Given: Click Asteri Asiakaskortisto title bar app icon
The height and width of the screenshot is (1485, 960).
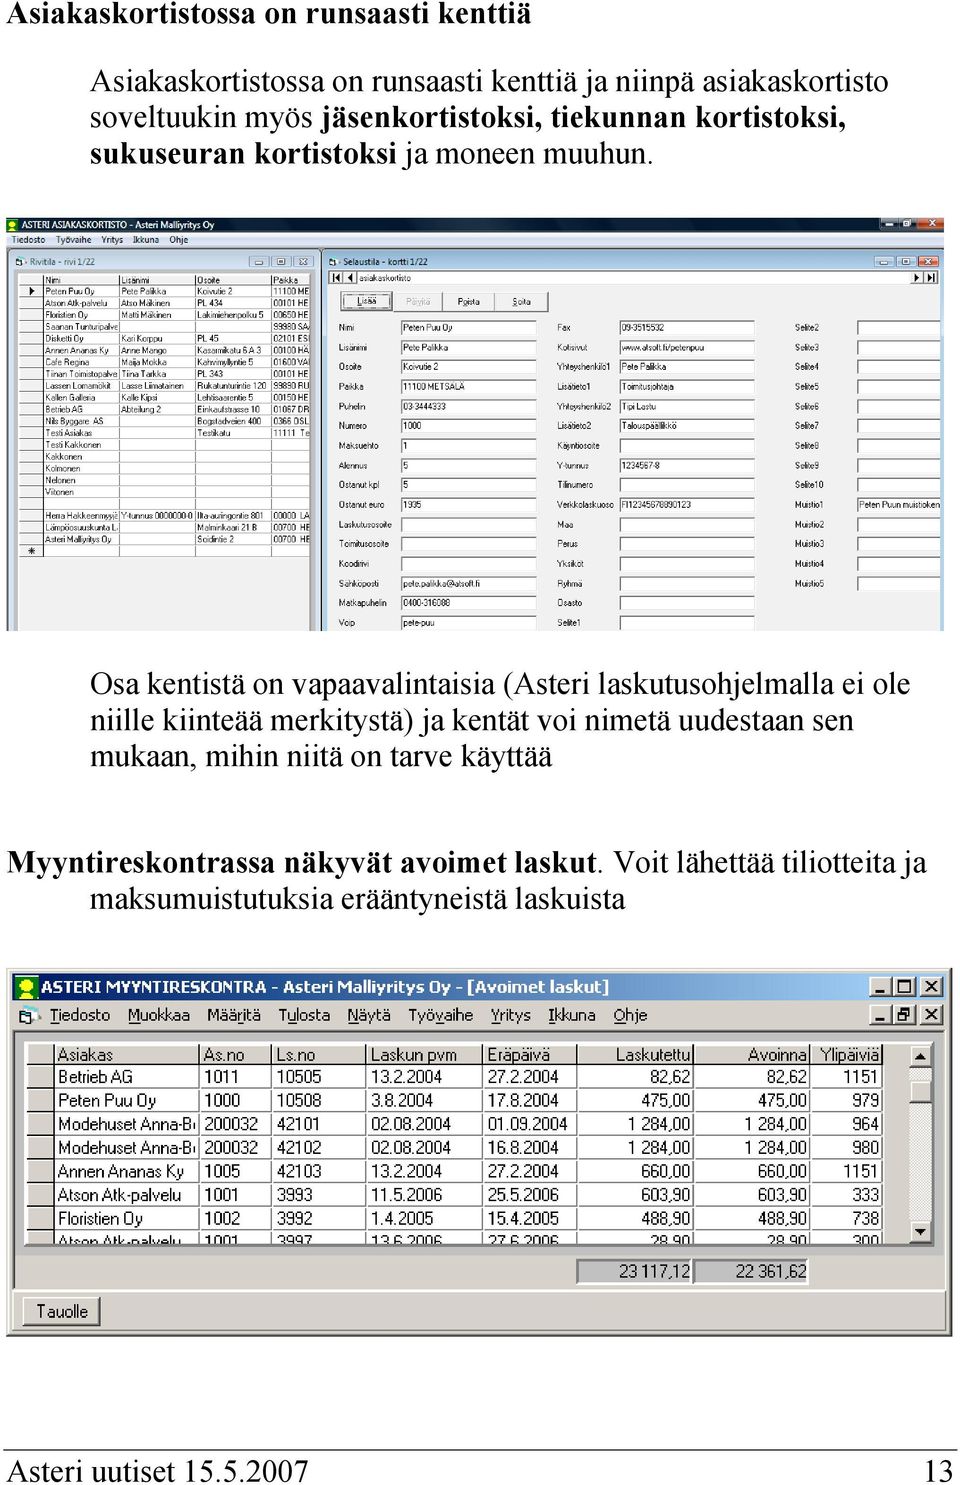Looking at the screenshot, I should point(13,225).
